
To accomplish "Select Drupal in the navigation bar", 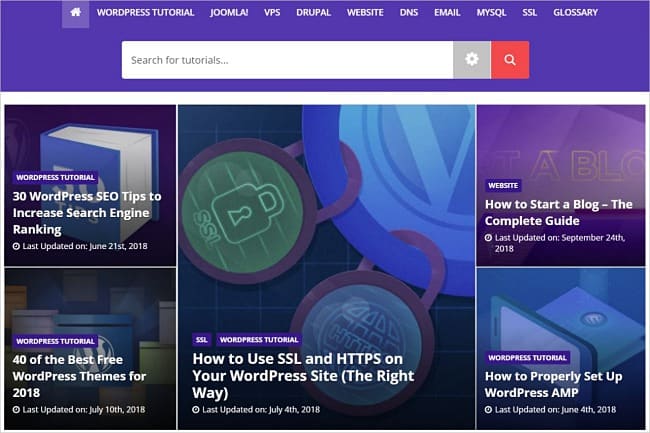I will (x=313, y=12).
